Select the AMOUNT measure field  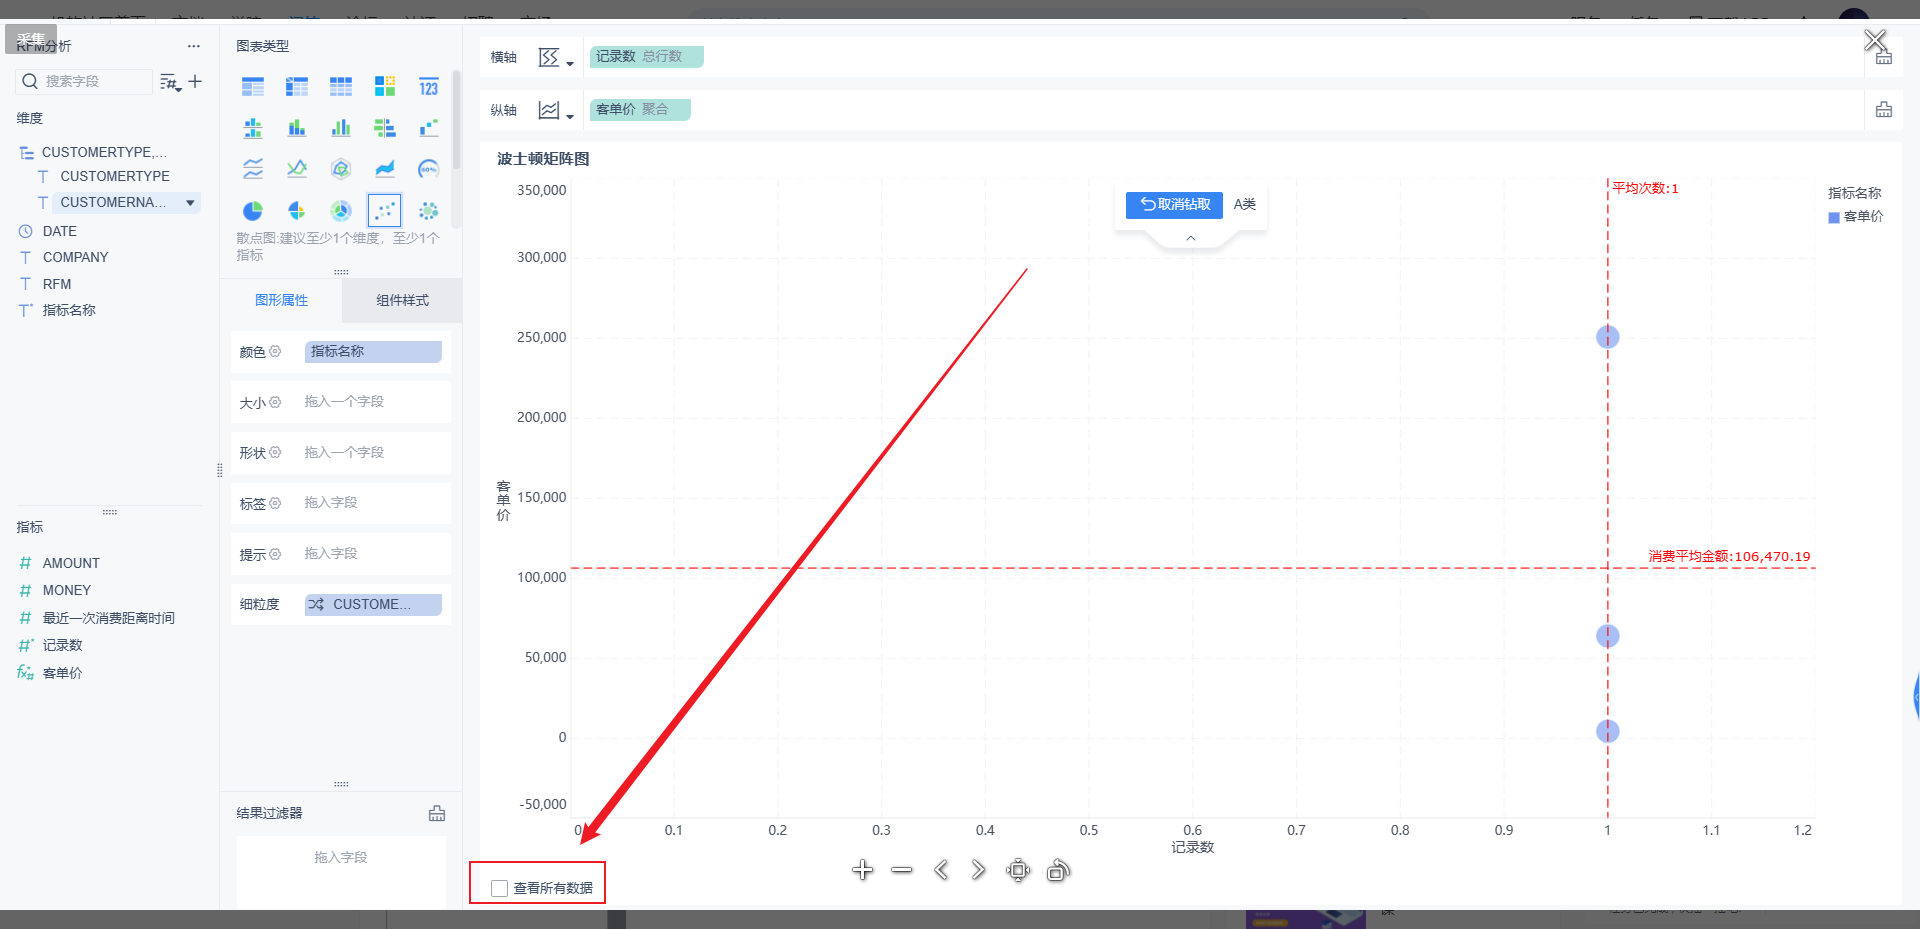click(x=71, y=563)
